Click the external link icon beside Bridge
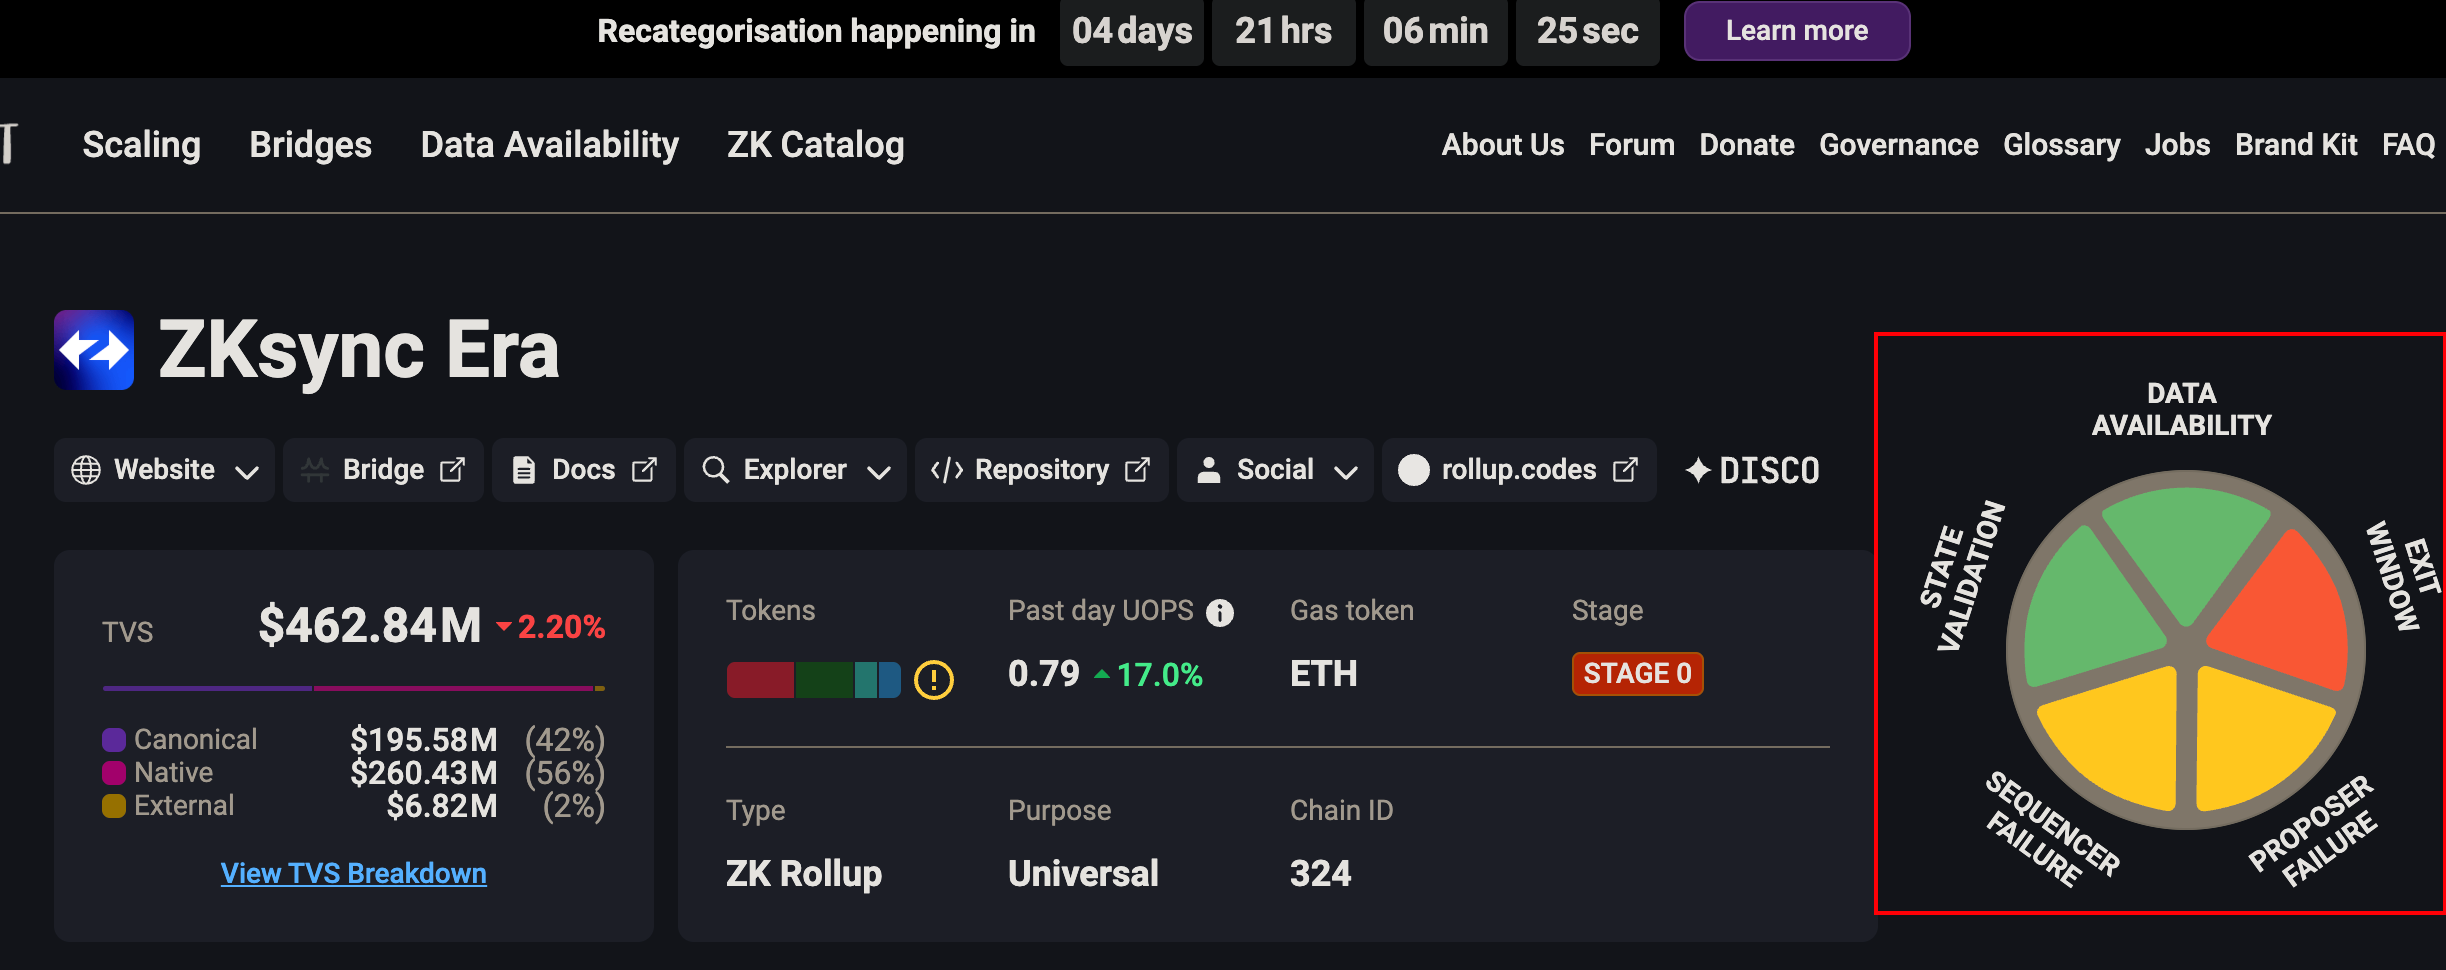Image resolution: width=2446 pixels, height=970 pixels. pyautogui.click(x=453, y=470)
